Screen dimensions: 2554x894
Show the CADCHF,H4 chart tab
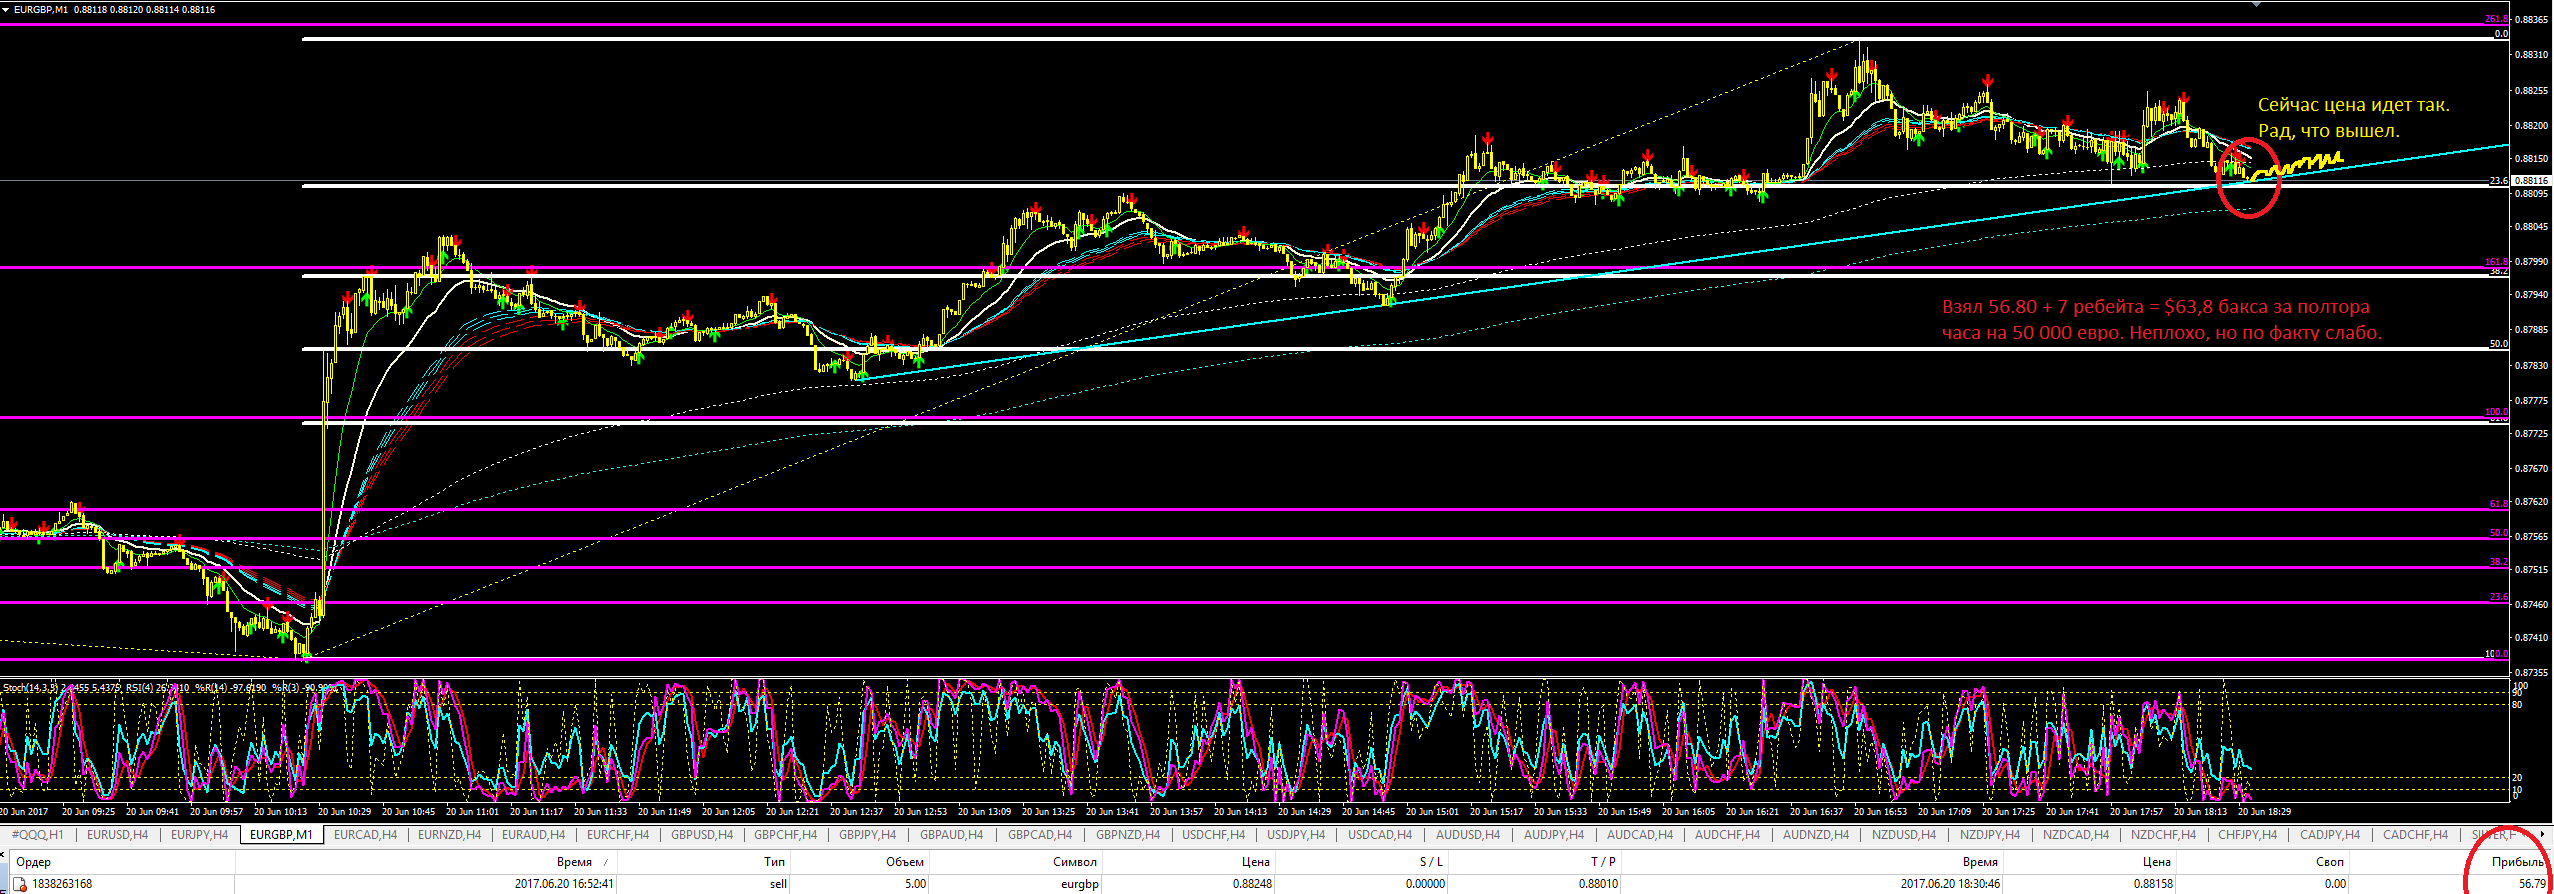pos(2415,835)
